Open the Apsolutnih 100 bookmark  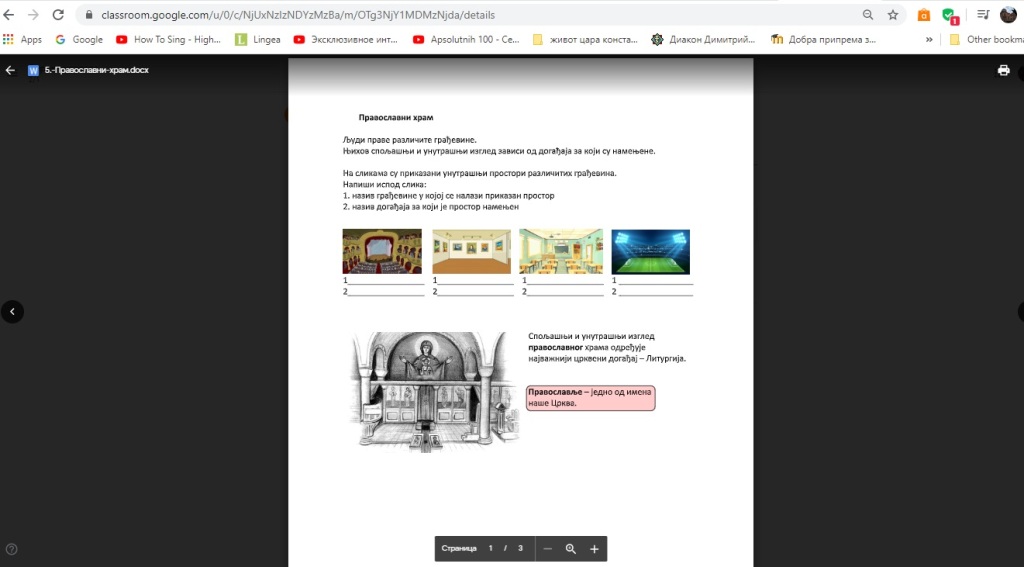pyautogui.click(x=466, y=39)
